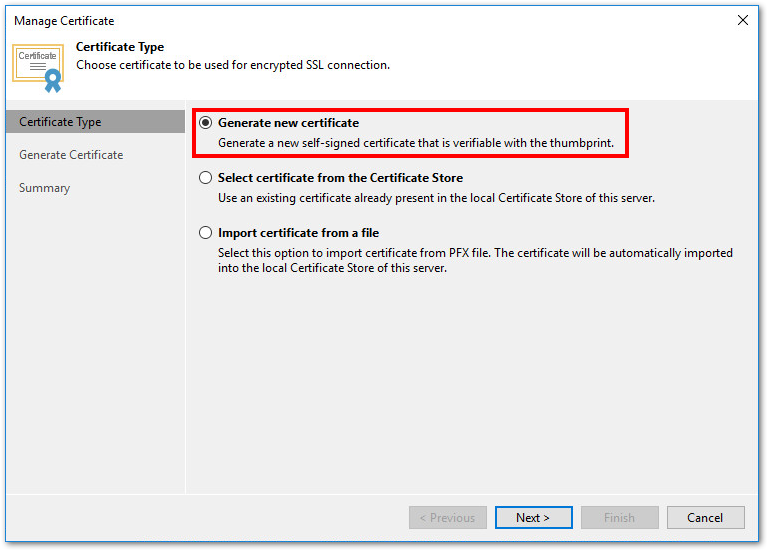Jump to the Summary sidebar step
Screen dimensions: 768x551
[x=44, y=188]
